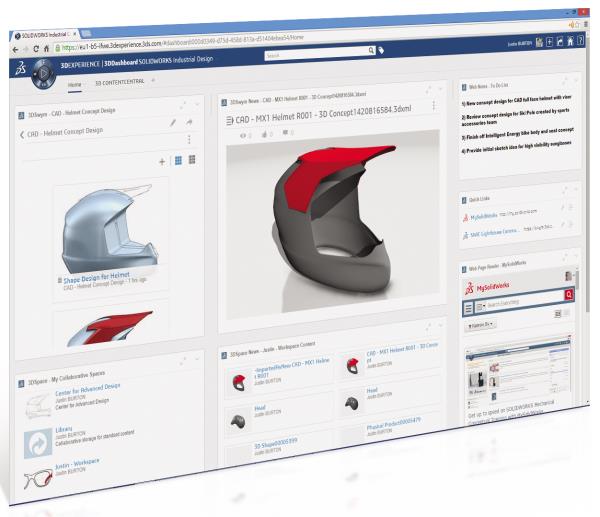Screen dimensions: 600x517
Task: Like the MX1 Helmet post with thumbs-up
Action: (x=264, y=134)
